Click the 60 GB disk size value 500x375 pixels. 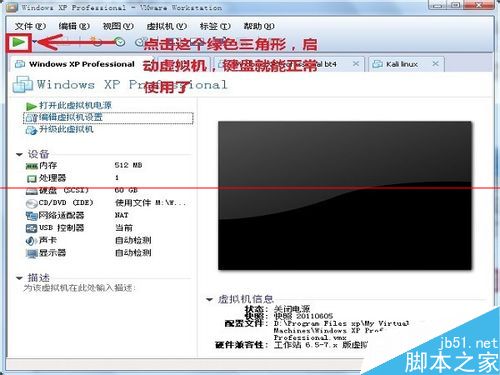126,190
